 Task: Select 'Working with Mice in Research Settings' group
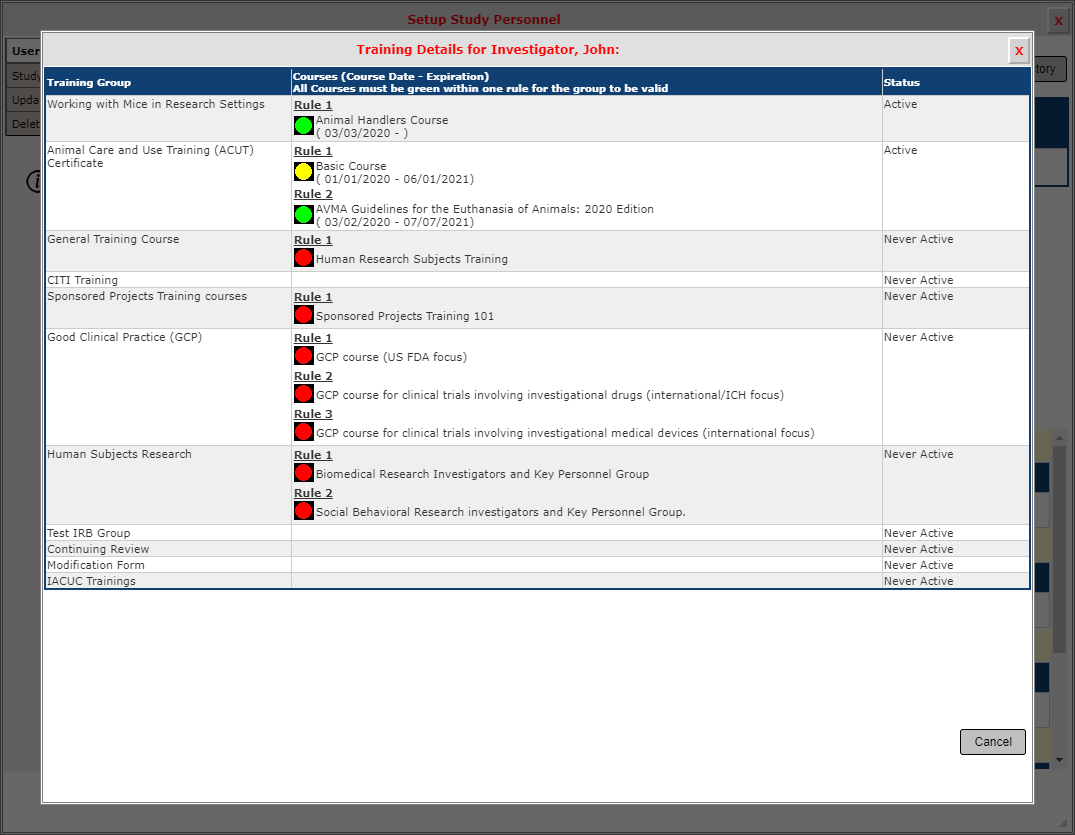pyautogui.click(x=156, y=104)
